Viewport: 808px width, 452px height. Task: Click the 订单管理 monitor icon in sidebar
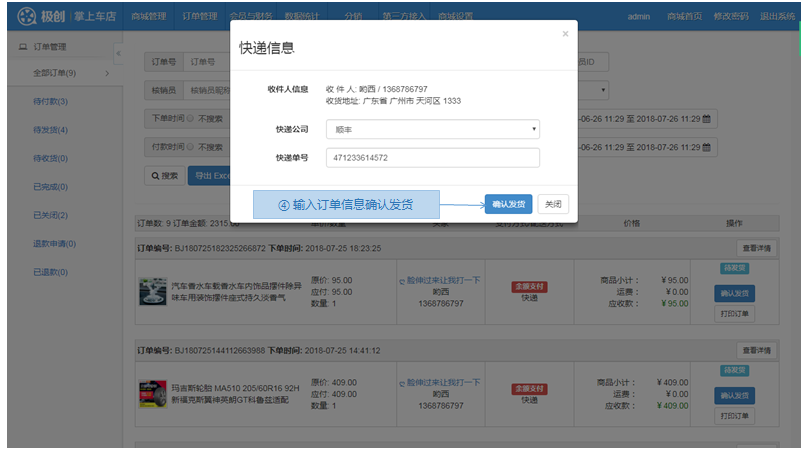point(23,46)
